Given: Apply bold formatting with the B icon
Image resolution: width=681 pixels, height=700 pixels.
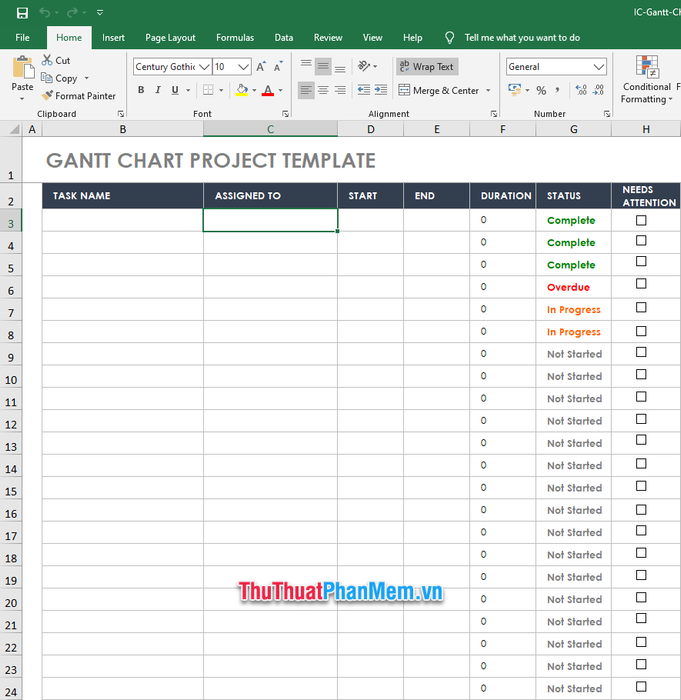Looking at the screenshot, I should click(141, 90).
